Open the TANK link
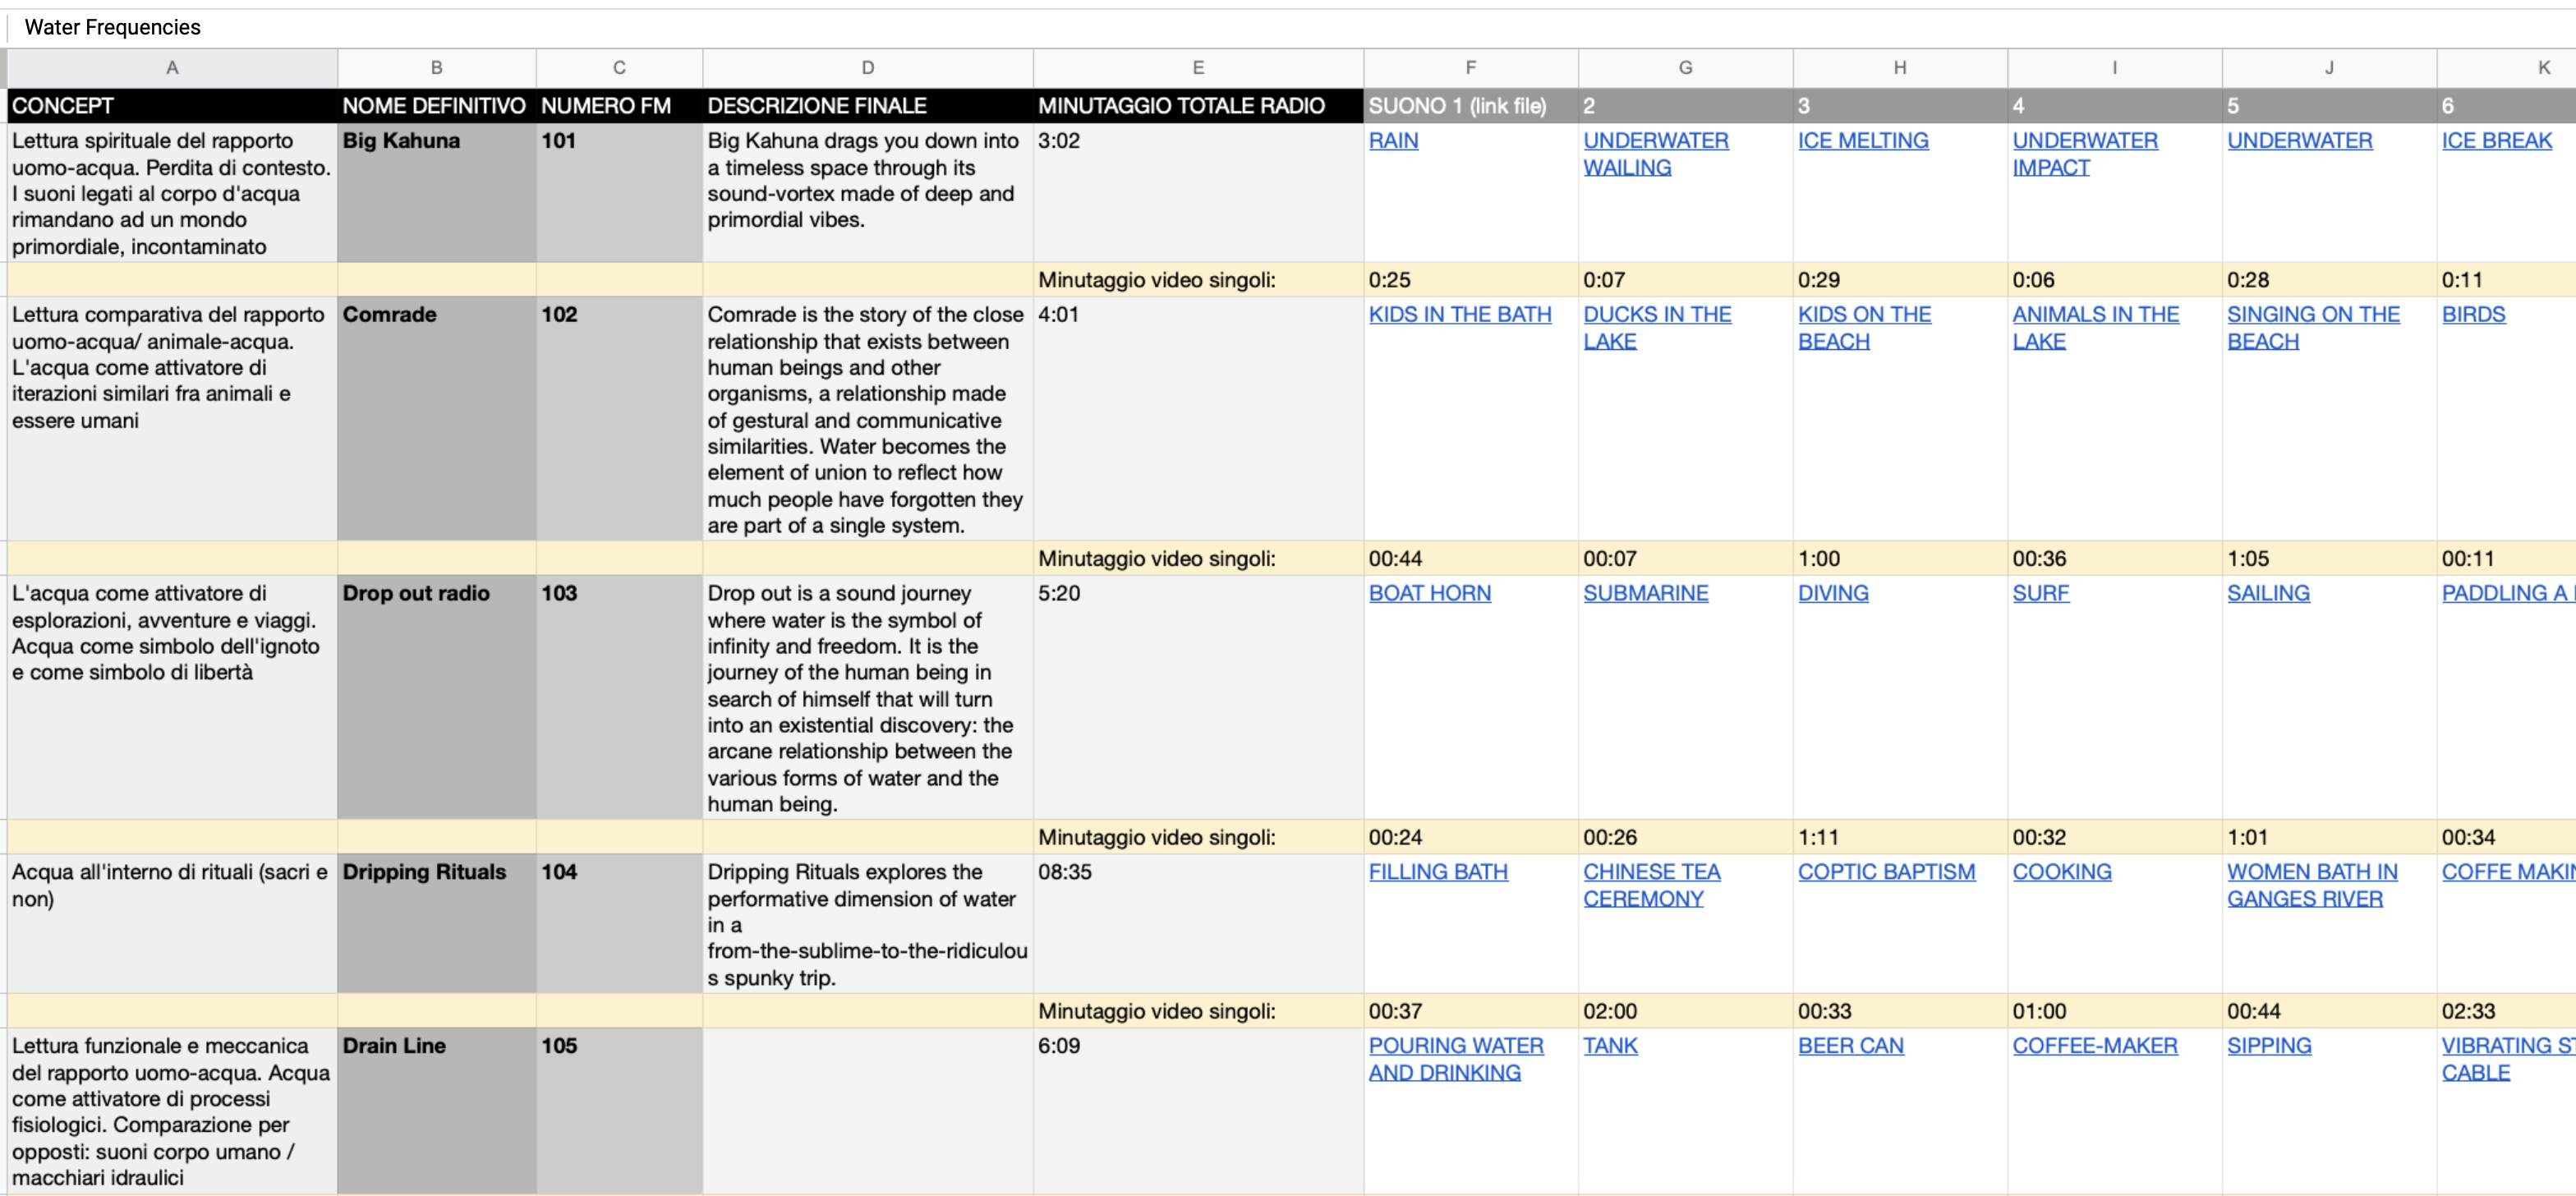Viewport: 2576px width, 1196px height. [x=1610, y=1046]
